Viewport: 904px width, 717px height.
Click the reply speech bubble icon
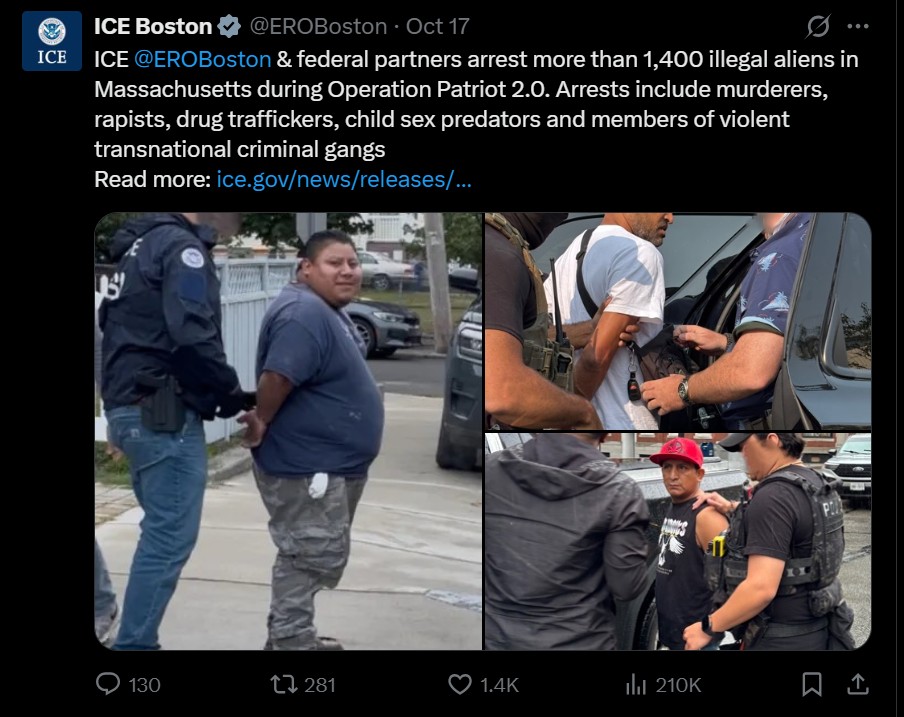[108, 684]
